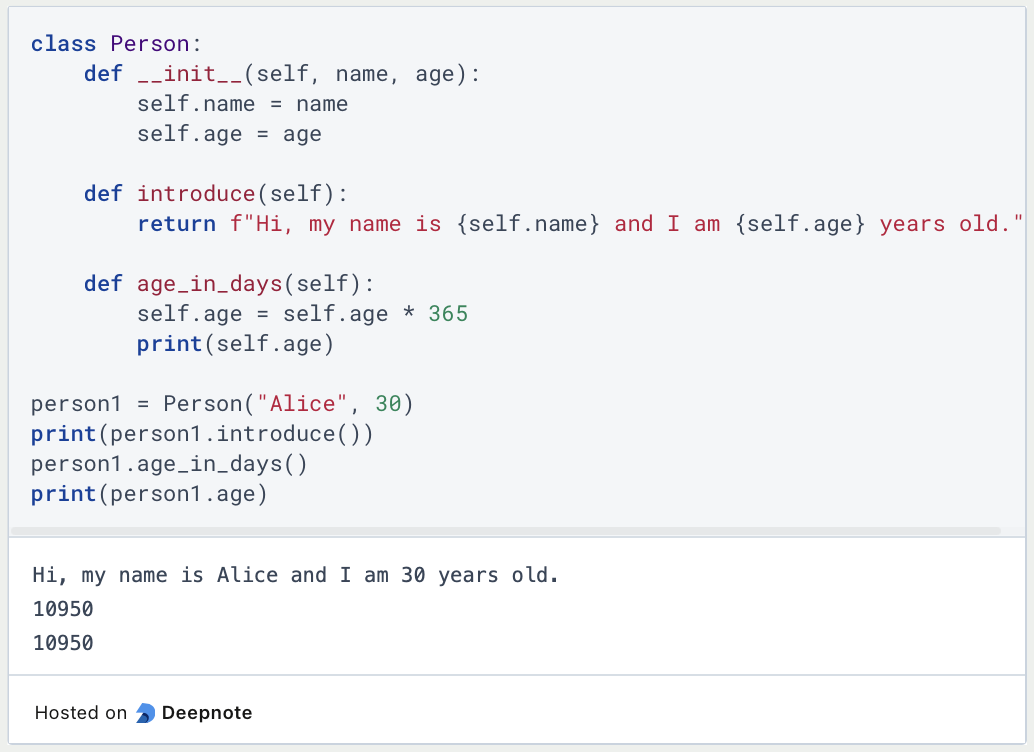Screen dimensions: 1034x752
Task: Place cursor on "self.name = name" line
Action: [x=242, y=104]
